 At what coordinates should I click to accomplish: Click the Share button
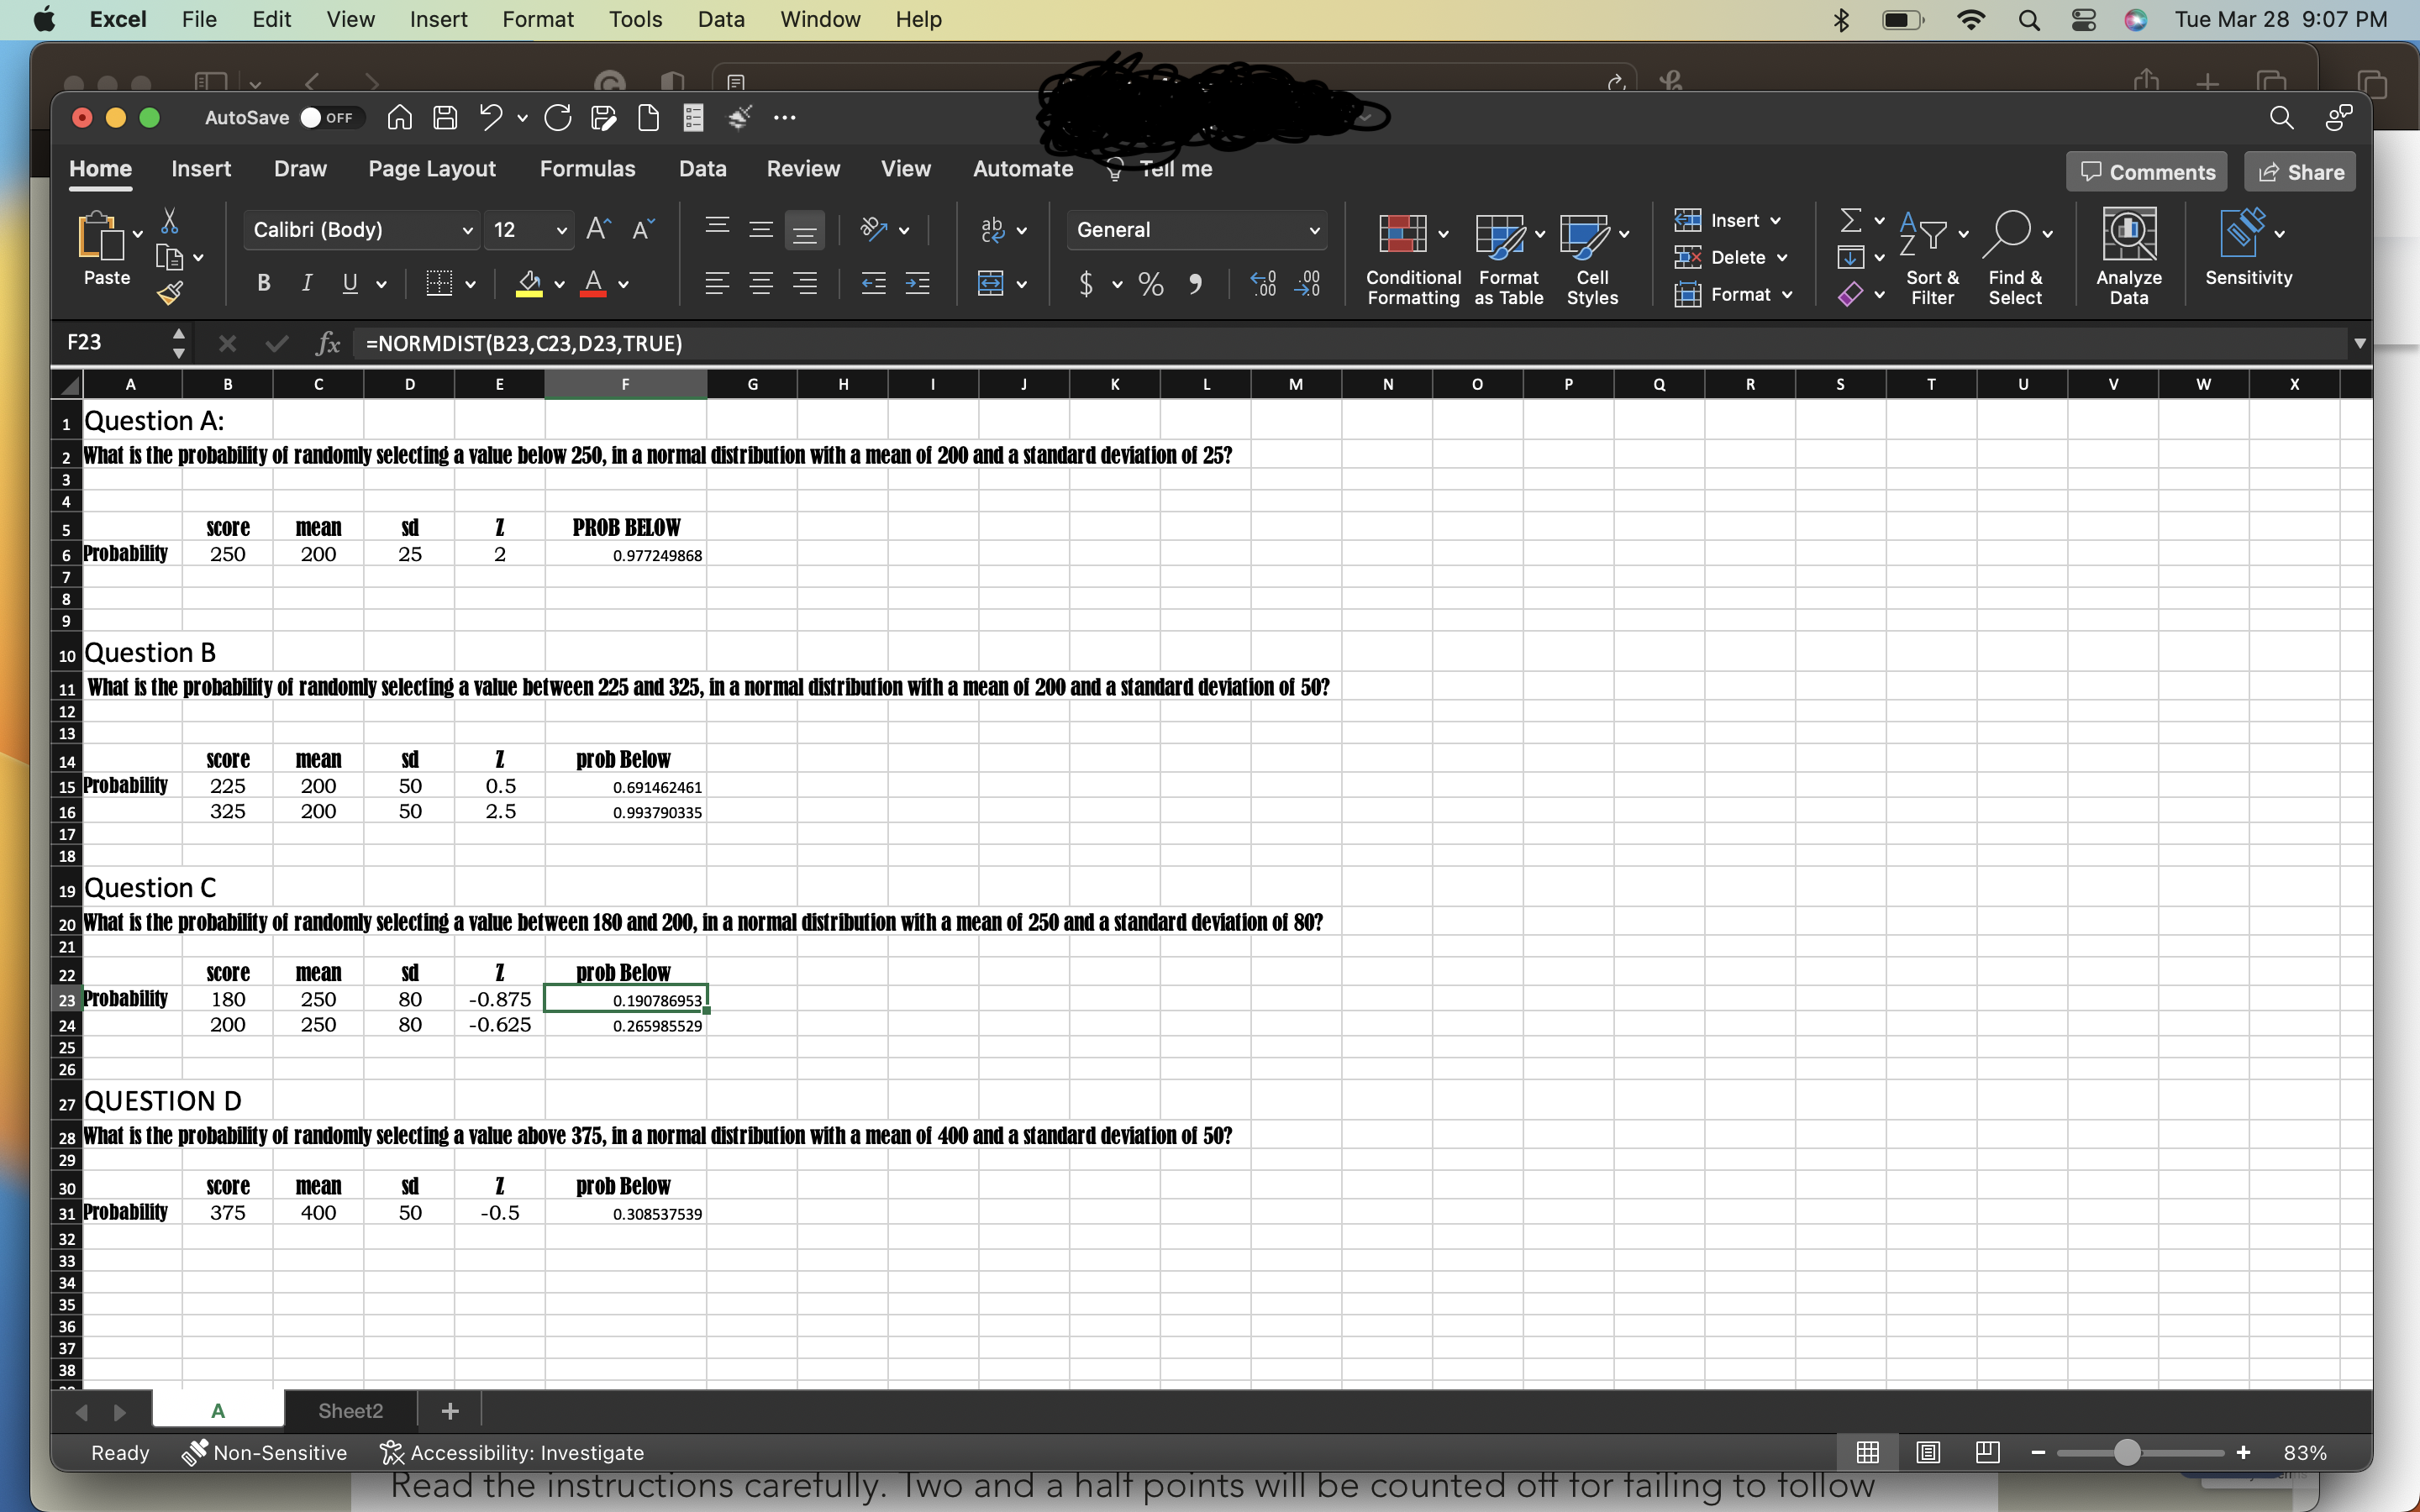tap(2298, 171)
